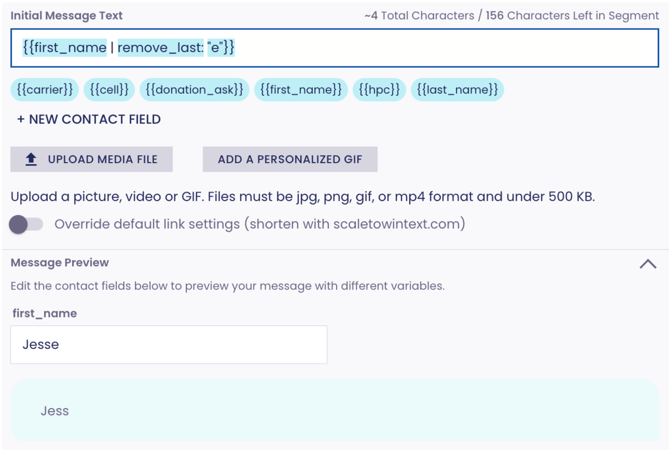Collapse the Message Preview section chevron
This screenshot has width=670, height=450.
point(648,264)
